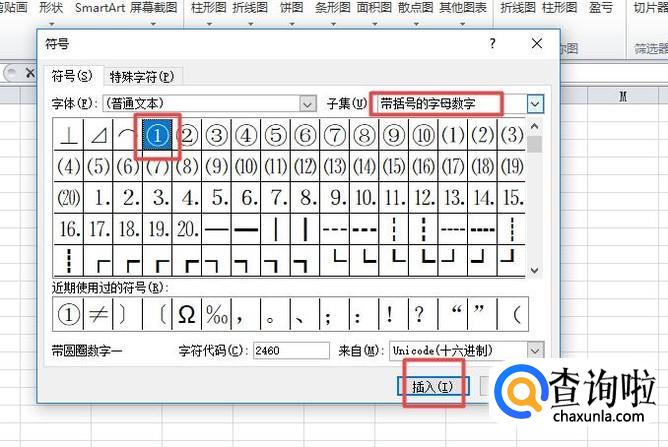Click the subset field text 带括号的字母数字
This screenshot has width=668, height=447.
427,104
